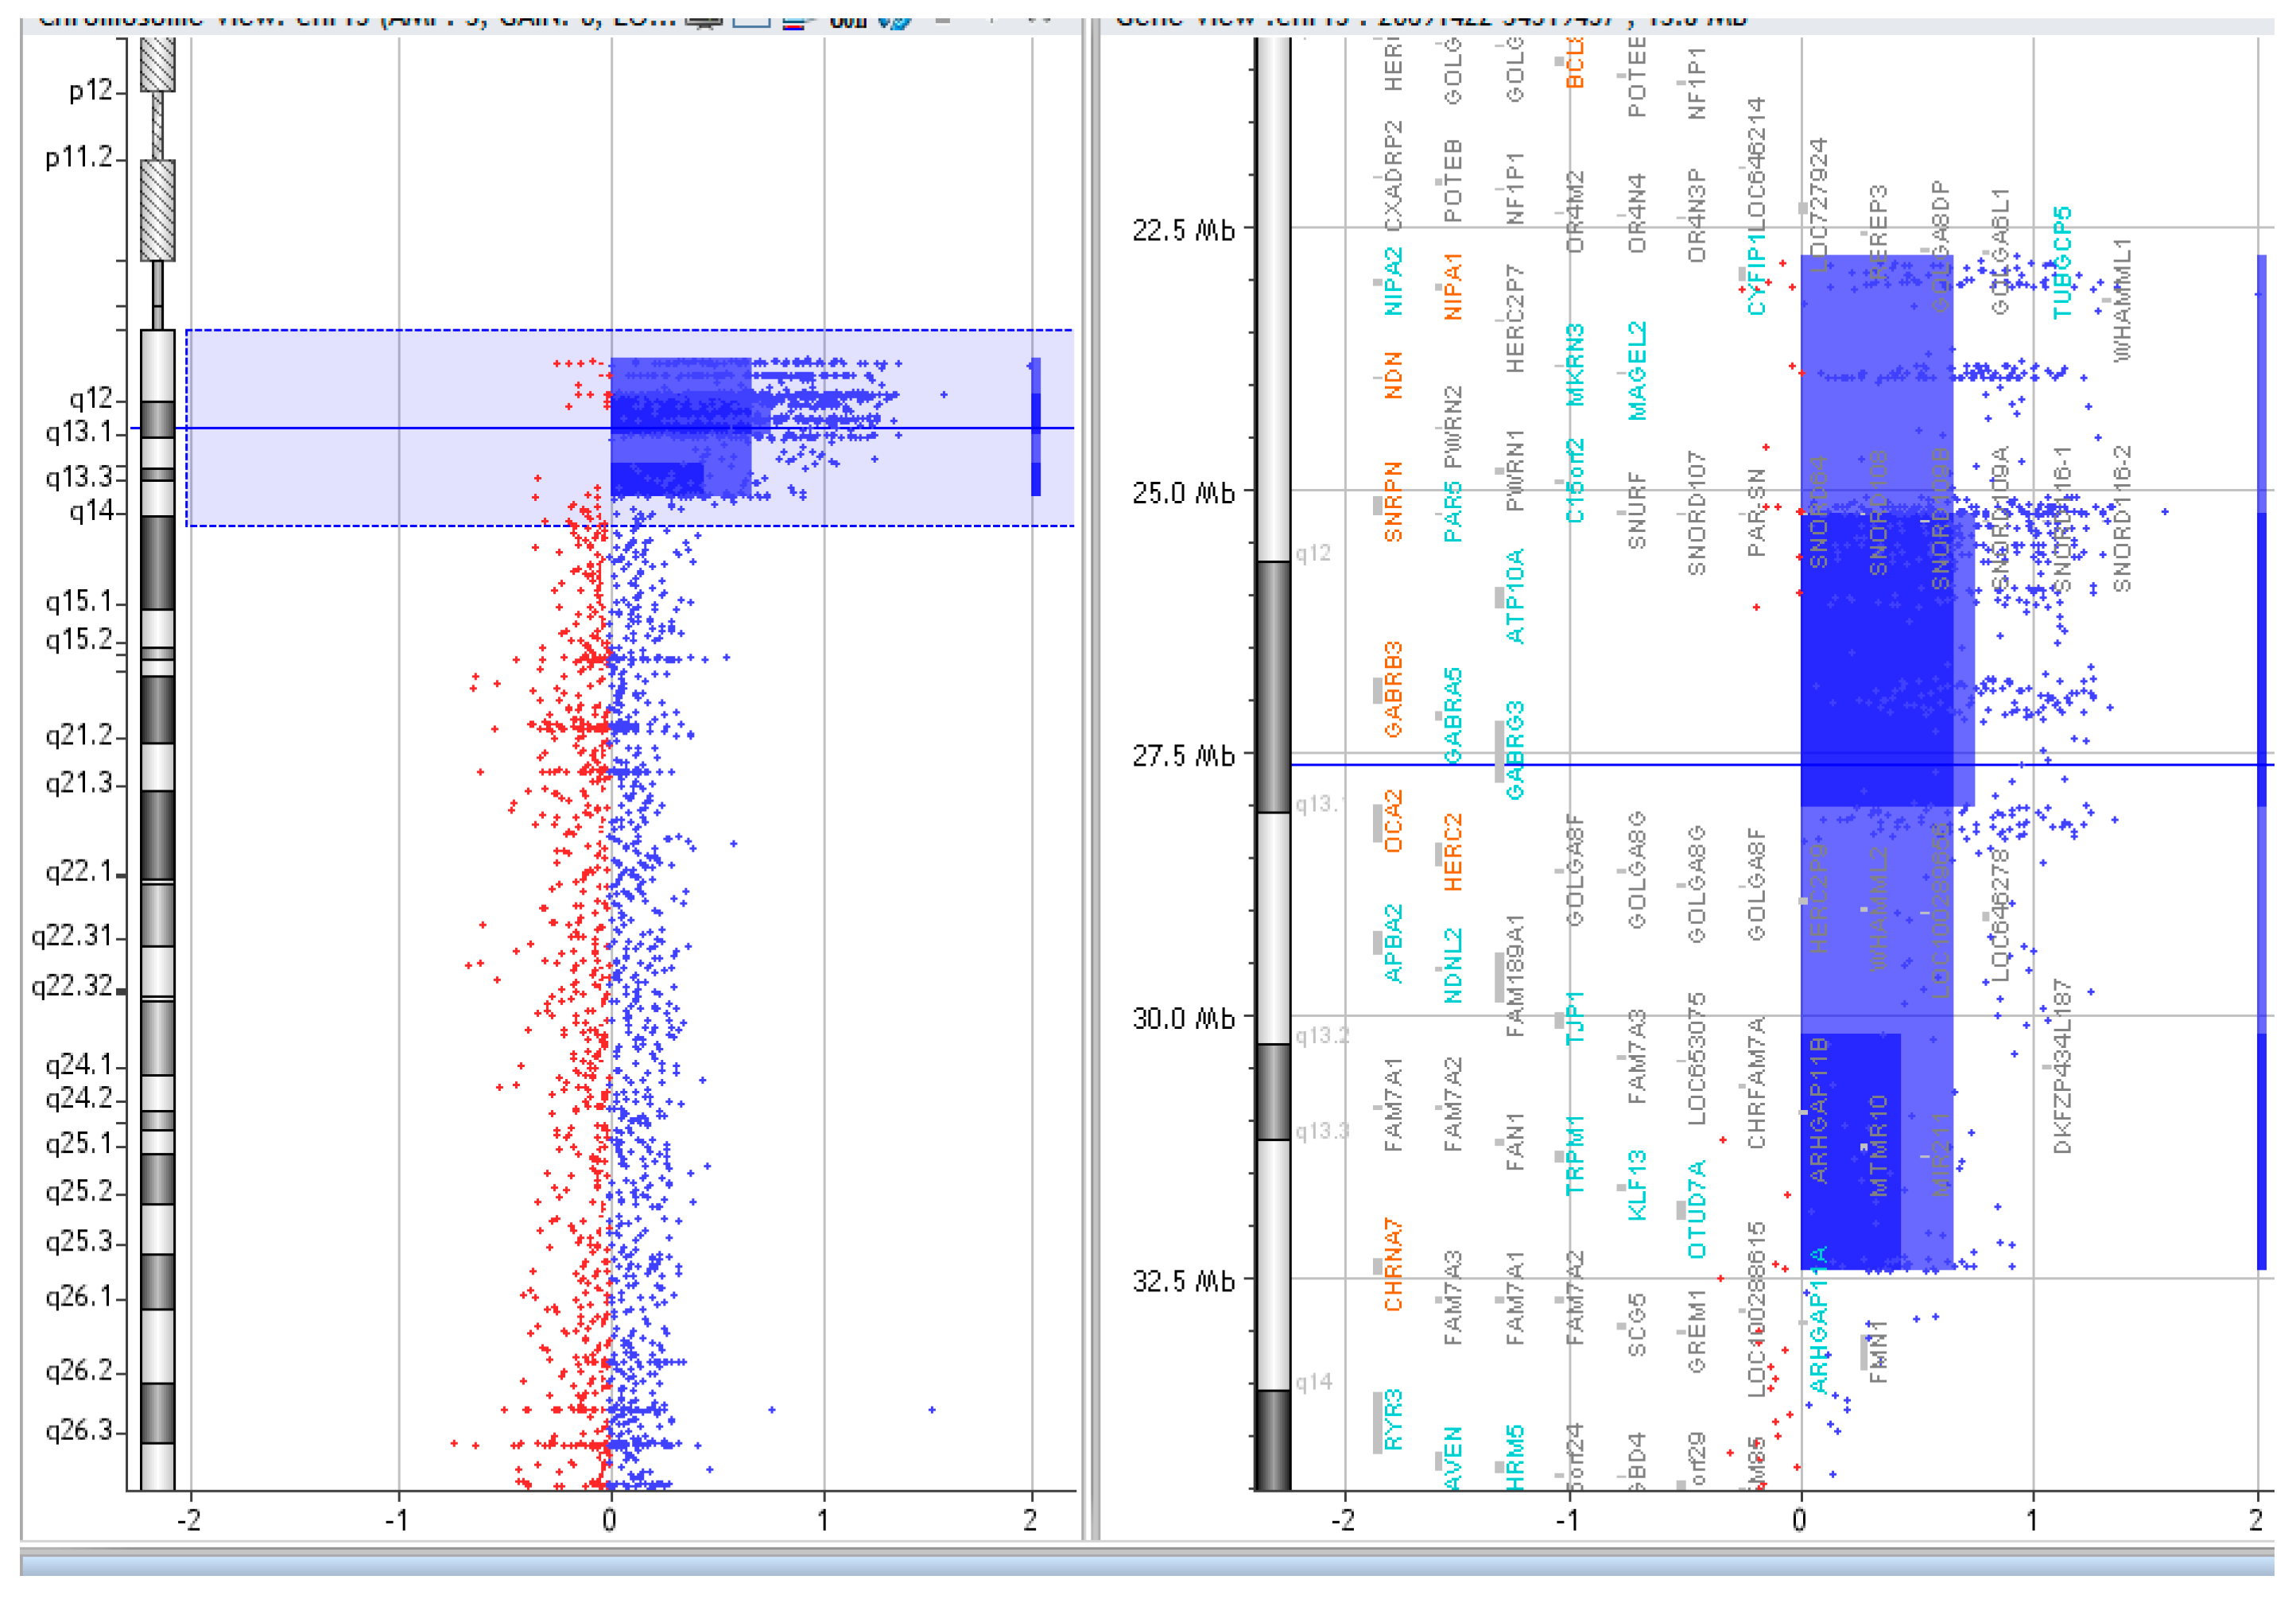
Task: Select the q13.1 label in chromosome view
Action: tap(79, 432)
